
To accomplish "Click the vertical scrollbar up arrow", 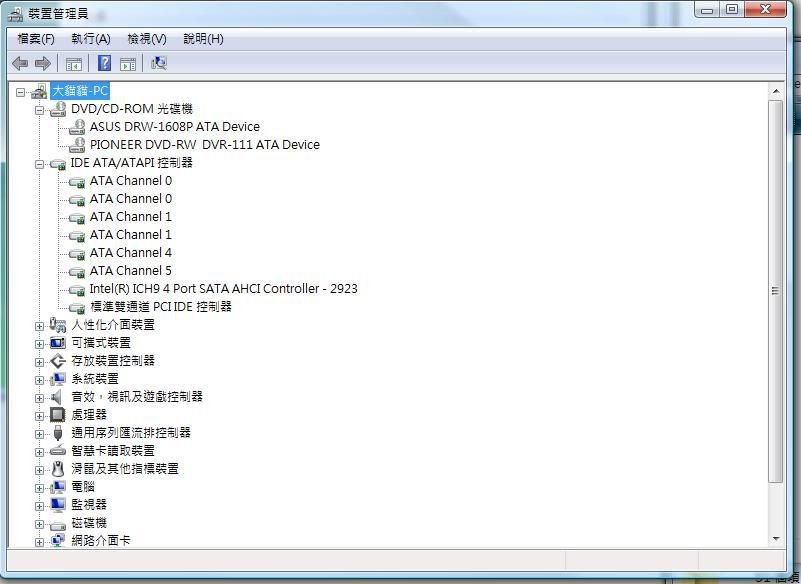I will (776, 91).
